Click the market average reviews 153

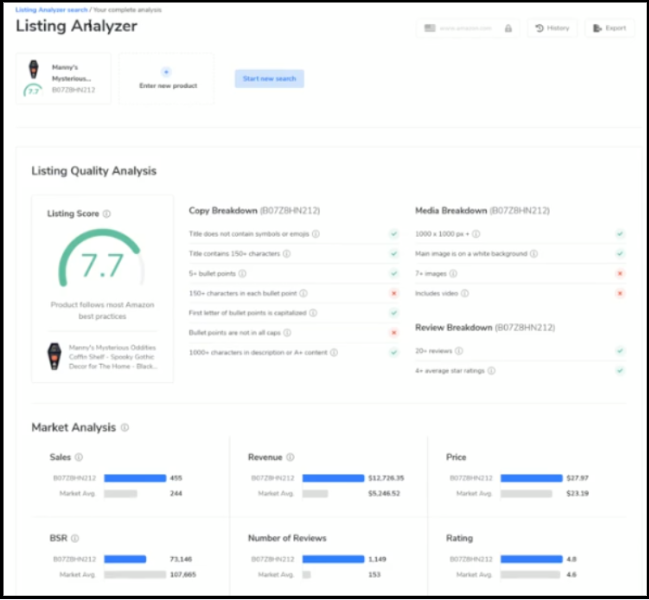pos(374,575)
